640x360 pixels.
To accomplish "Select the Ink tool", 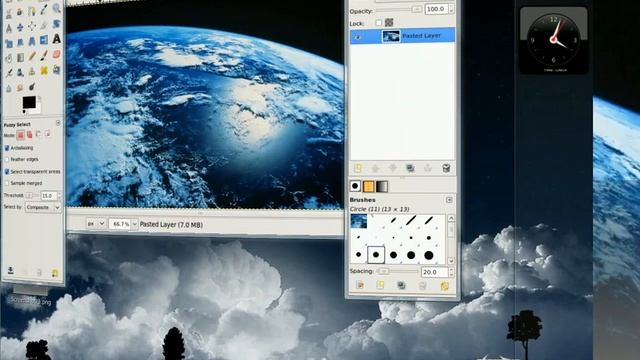I will (20, 73).
